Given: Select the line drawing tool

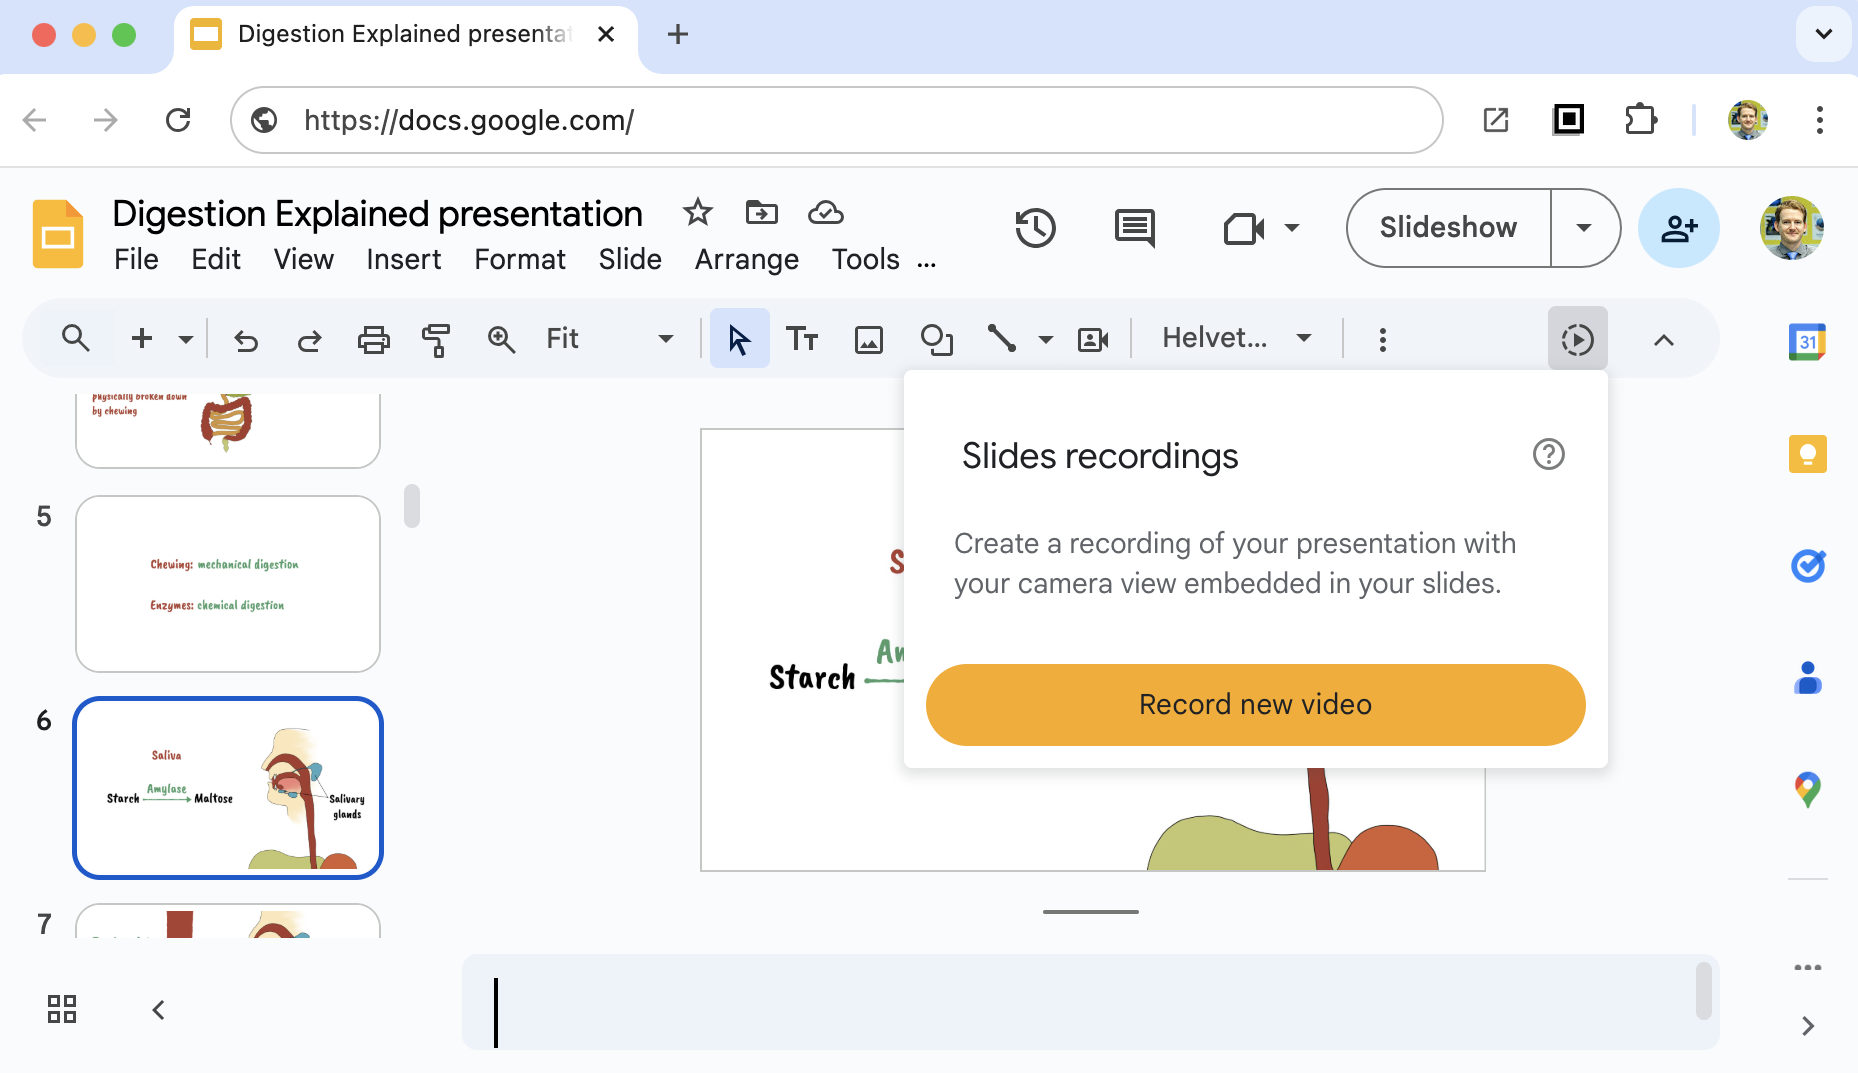Looking at the screenshot, I should coord(1003,339).
